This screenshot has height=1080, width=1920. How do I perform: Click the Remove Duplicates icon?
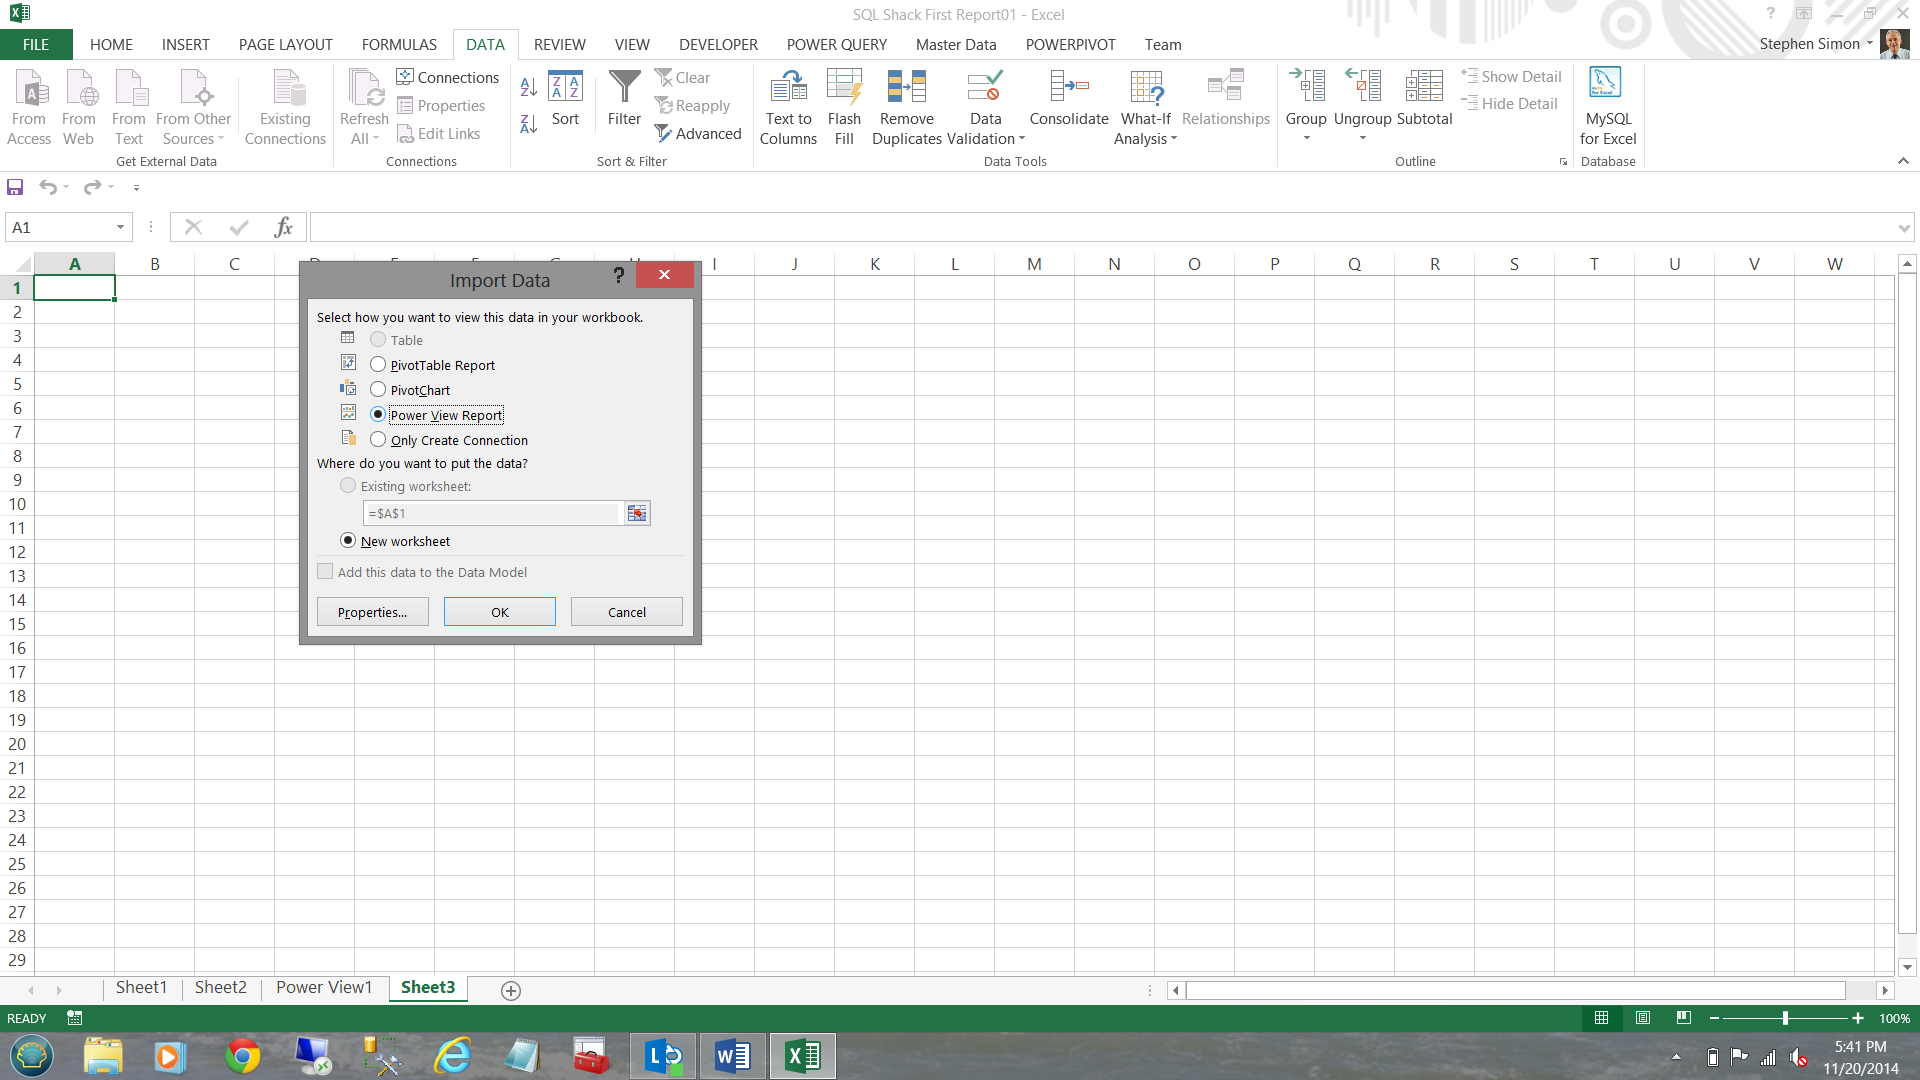(x=906, y=87)
